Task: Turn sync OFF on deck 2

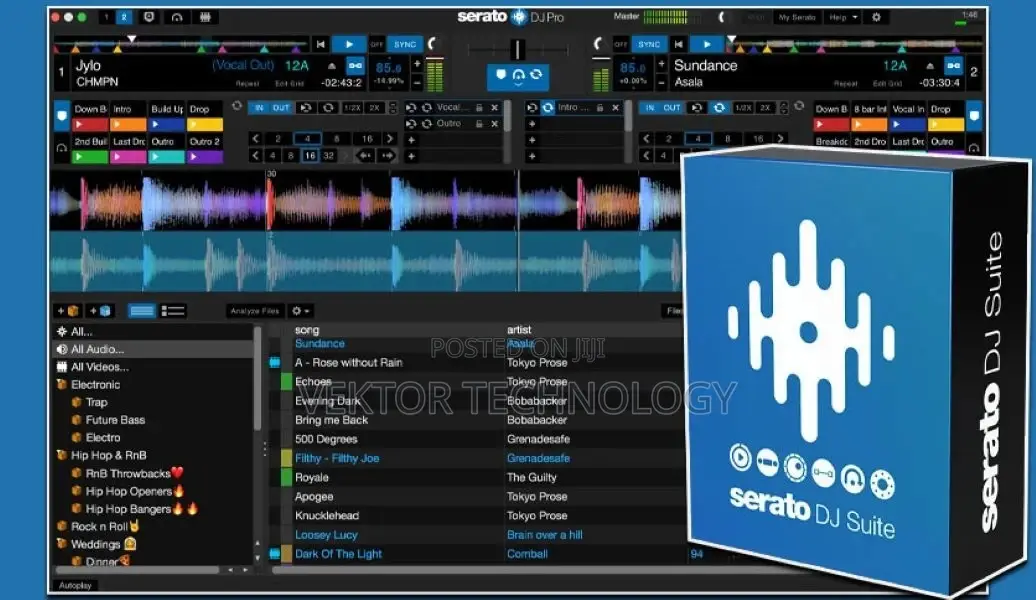Action: (x=620, y=44)
